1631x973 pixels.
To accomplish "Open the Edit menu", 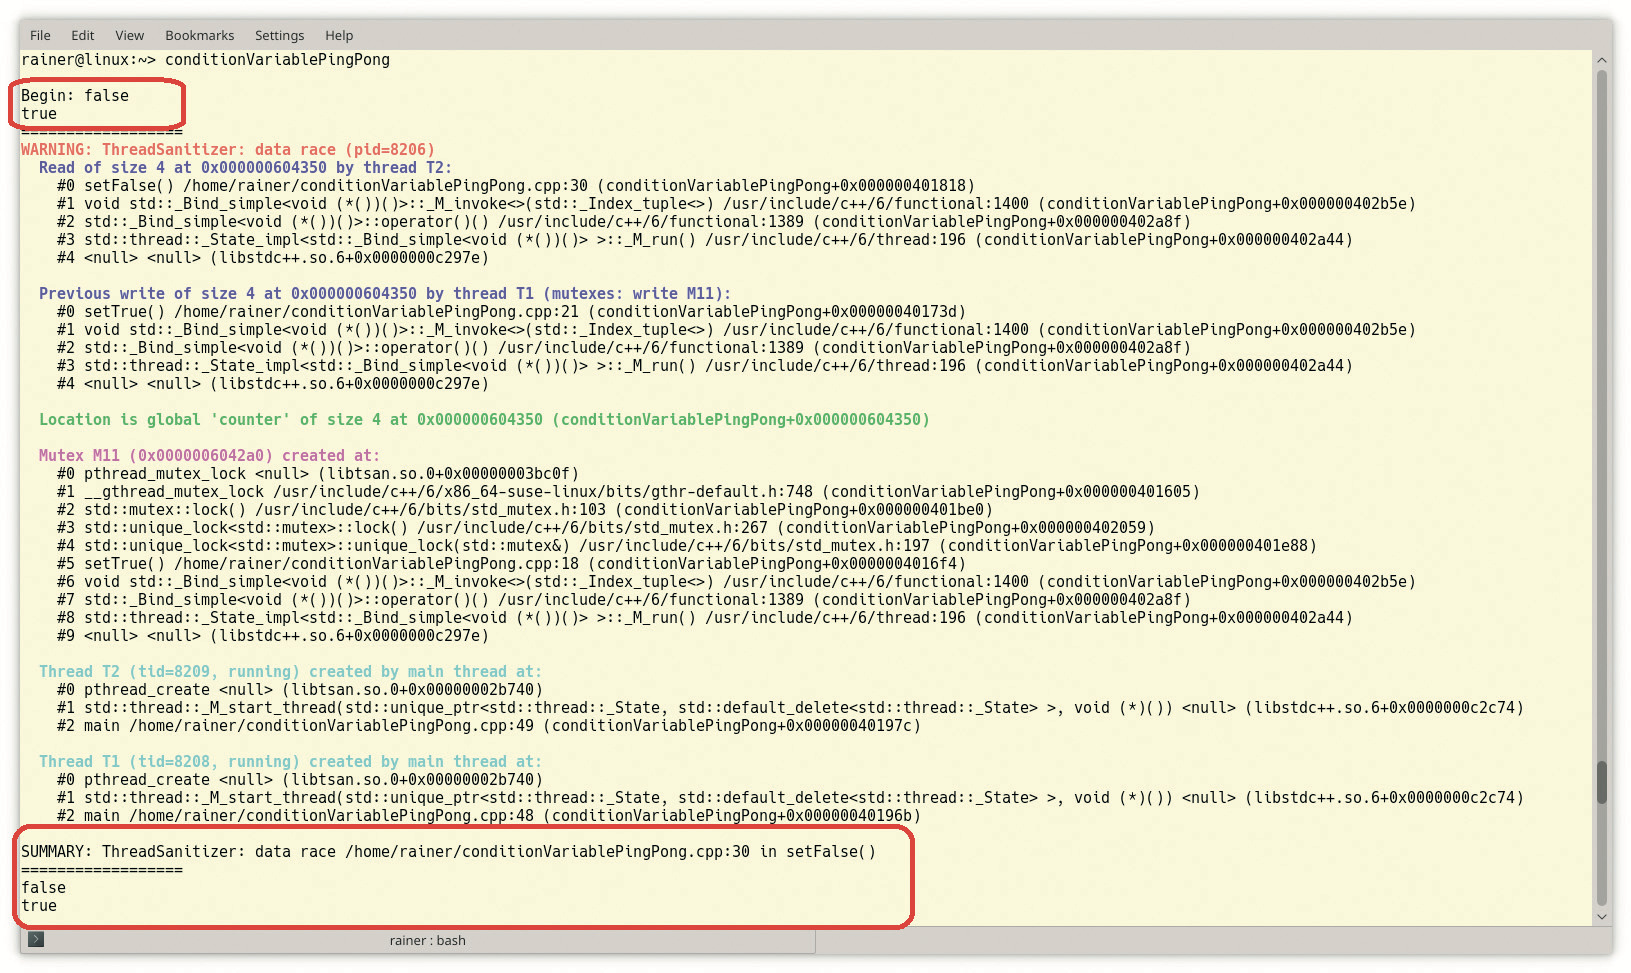I will click(83, 35).
